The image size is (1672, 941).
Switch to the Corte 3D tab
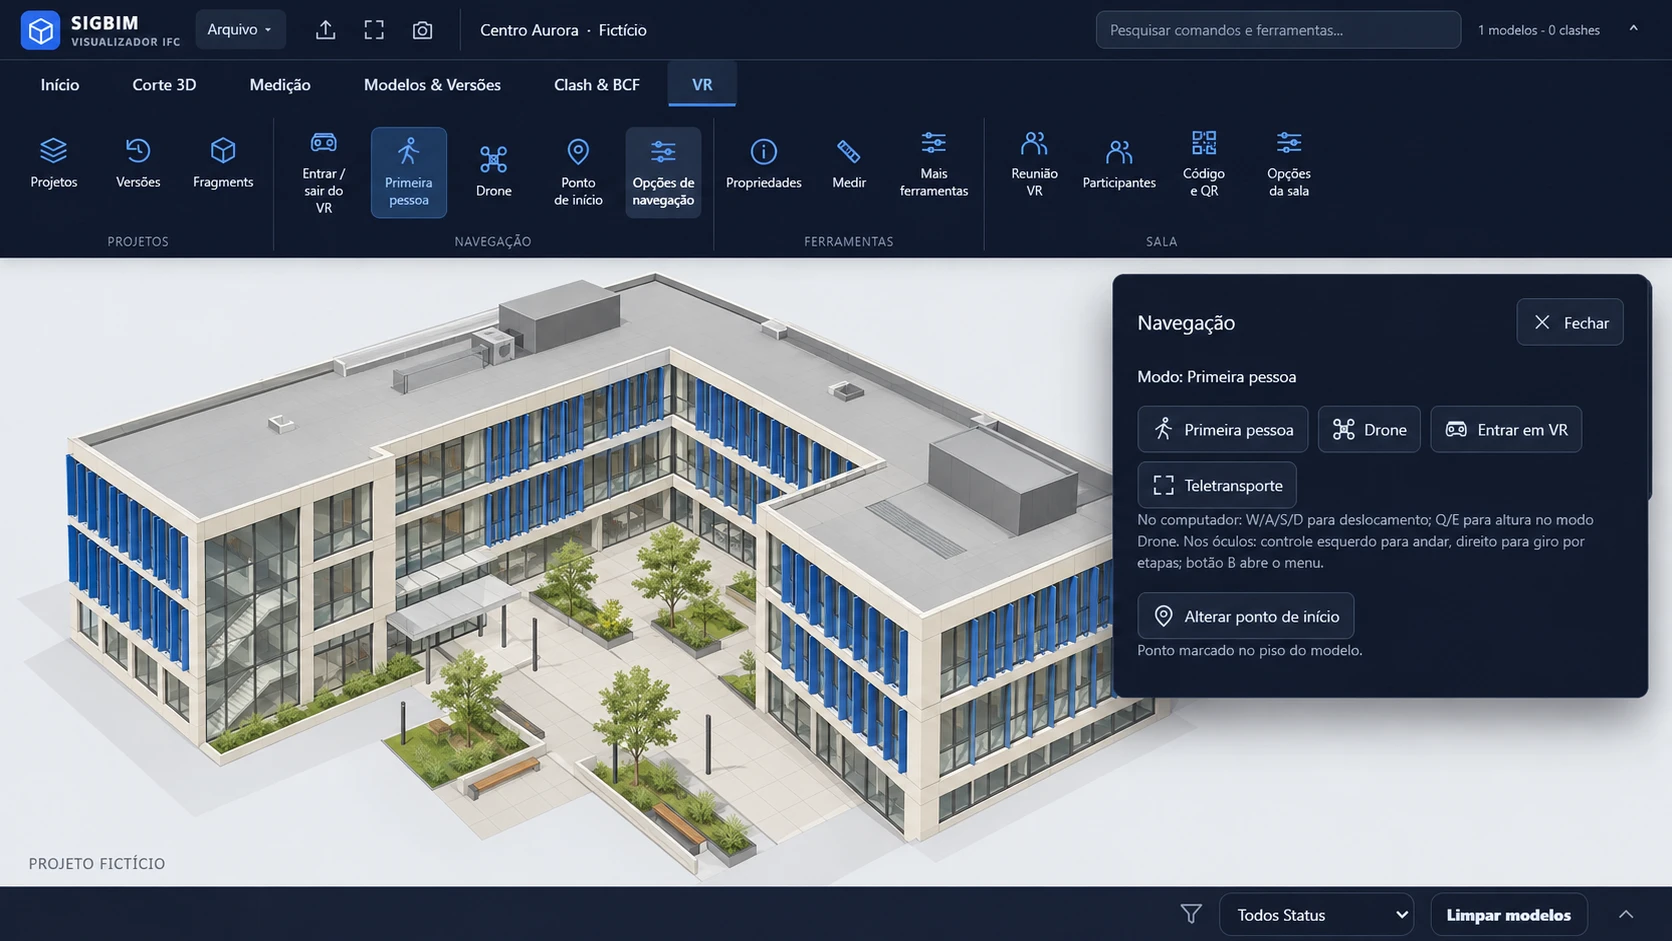pyautogui.click(x=164, y=85)
